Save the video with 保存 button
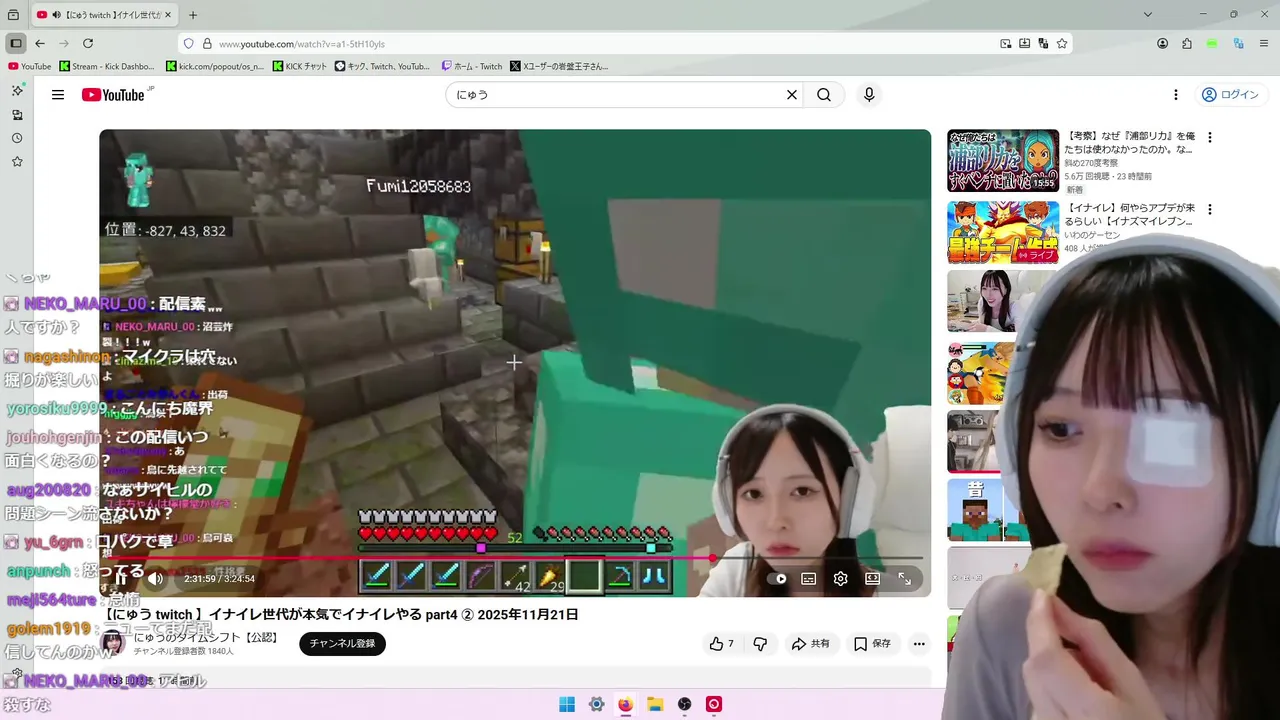 [x=872, y=644]
